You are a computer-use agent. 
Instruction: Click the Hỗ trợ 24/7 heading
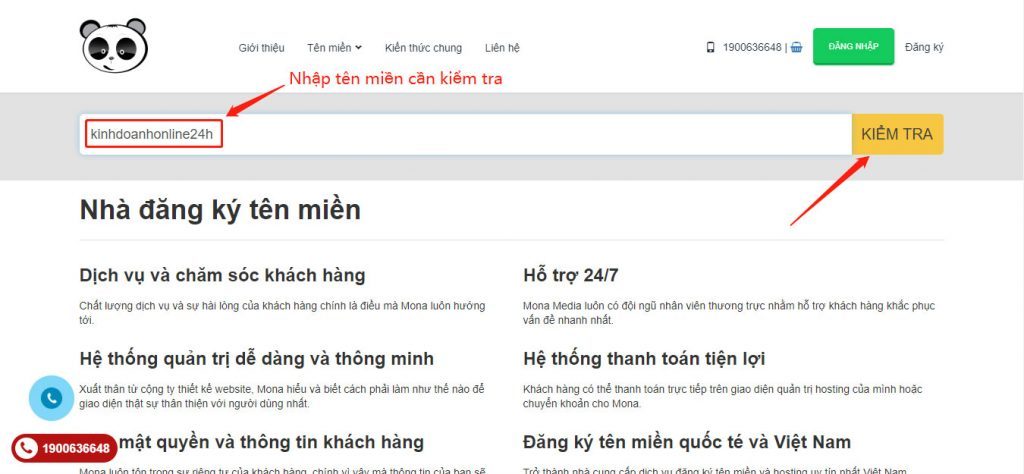coord(571,276)
